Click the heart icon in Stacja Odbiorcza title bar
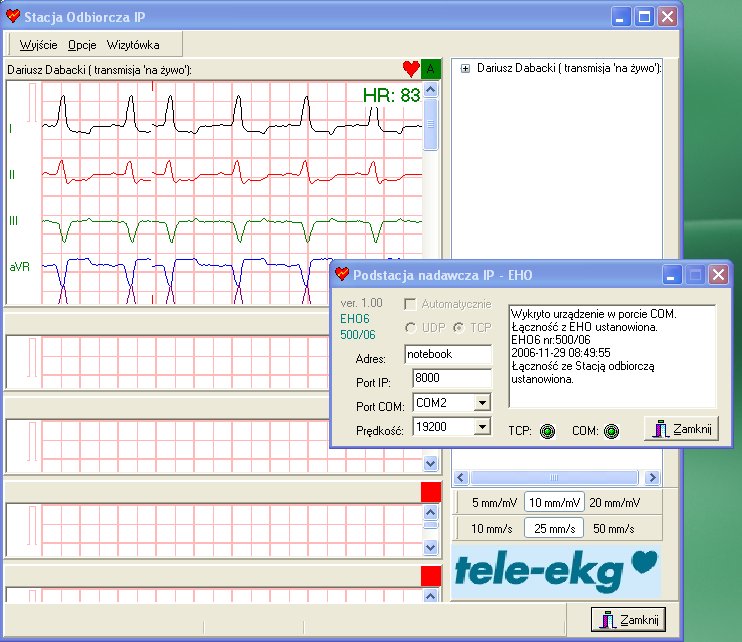Screen dimensions: 742x642 13,17
